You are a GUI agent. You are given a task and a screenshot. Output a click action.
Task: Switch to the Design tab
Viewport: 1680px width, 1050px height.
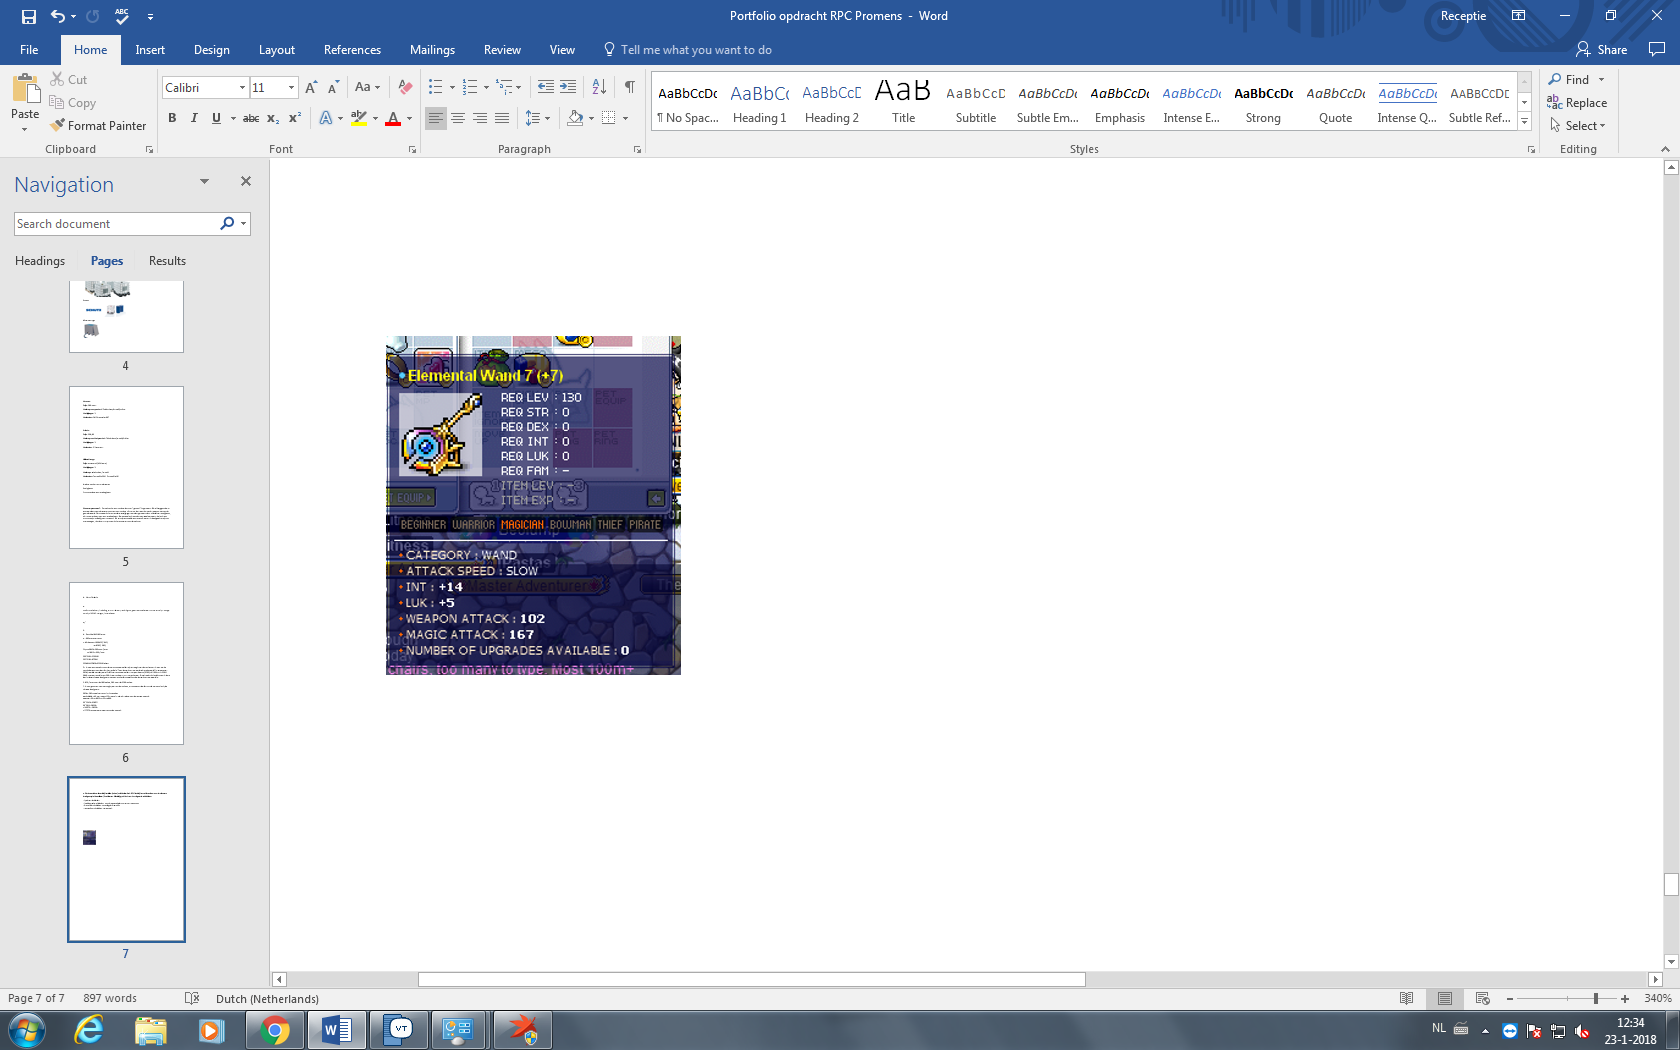(x=211, y=50)
